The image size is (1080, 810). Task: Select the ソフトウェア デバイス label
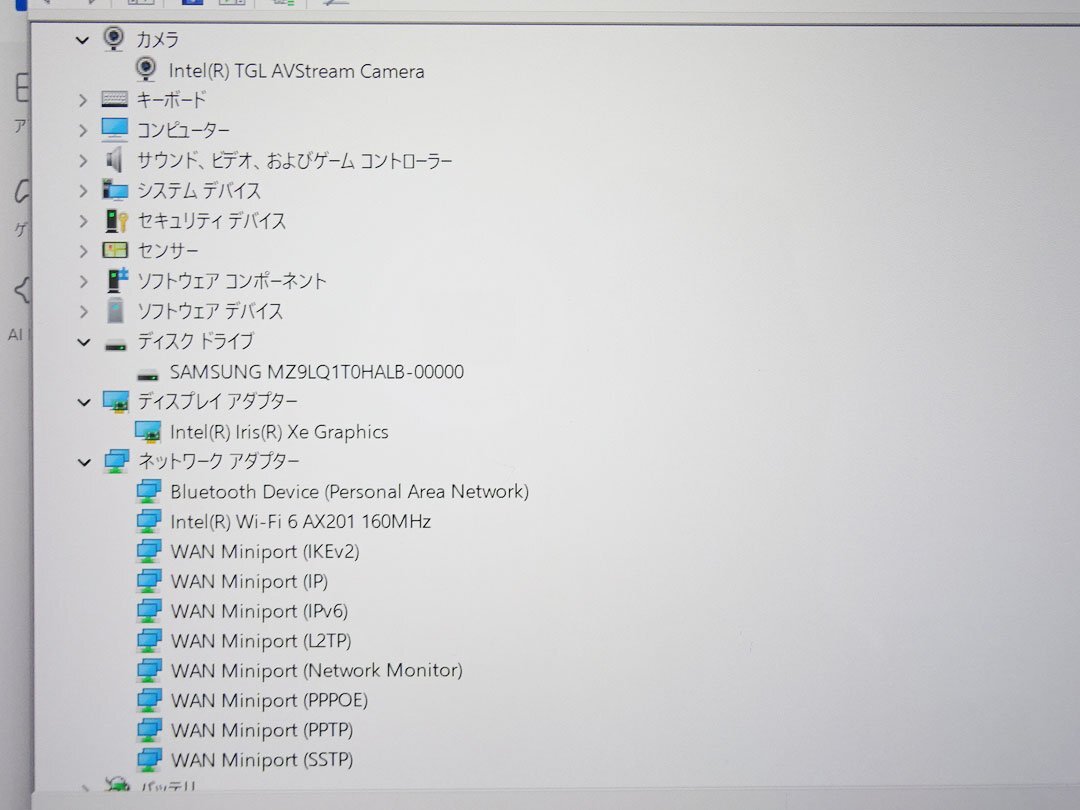(209, 312)
